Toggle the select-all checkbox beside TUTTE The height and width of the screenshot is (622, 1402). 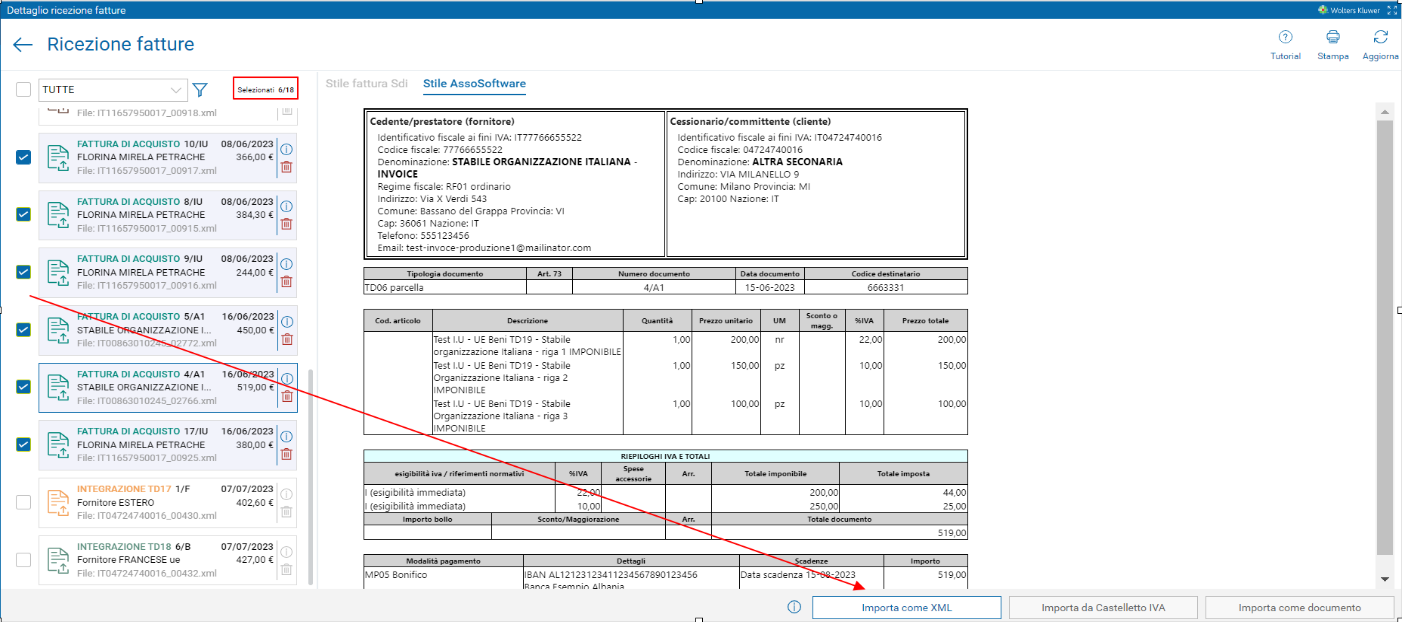[x=24, y=90]
